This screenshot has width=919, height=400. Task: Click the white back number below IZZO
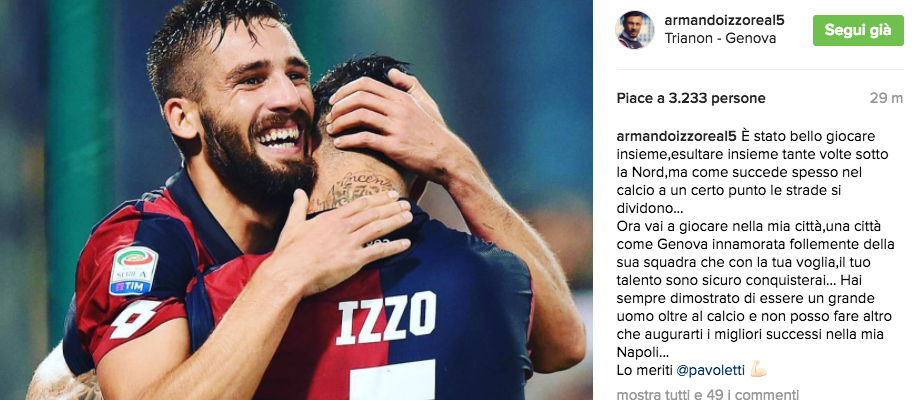tap(393, 381)
